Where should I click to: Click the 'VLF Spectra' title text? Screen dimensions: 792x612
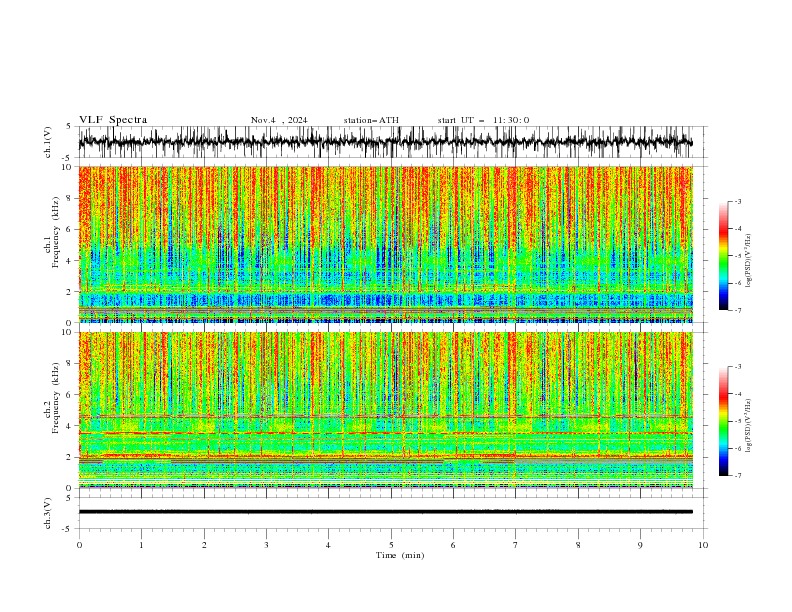click(113, 120)
